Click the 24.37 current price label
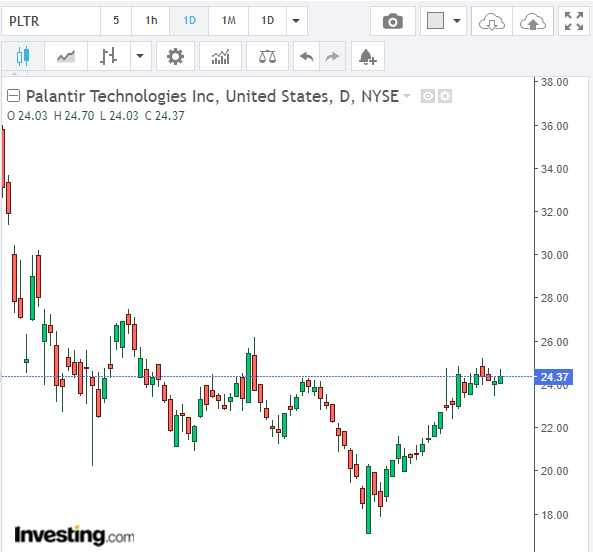The image size is (593, 552). pyautogui.click(x=554, y=377)
